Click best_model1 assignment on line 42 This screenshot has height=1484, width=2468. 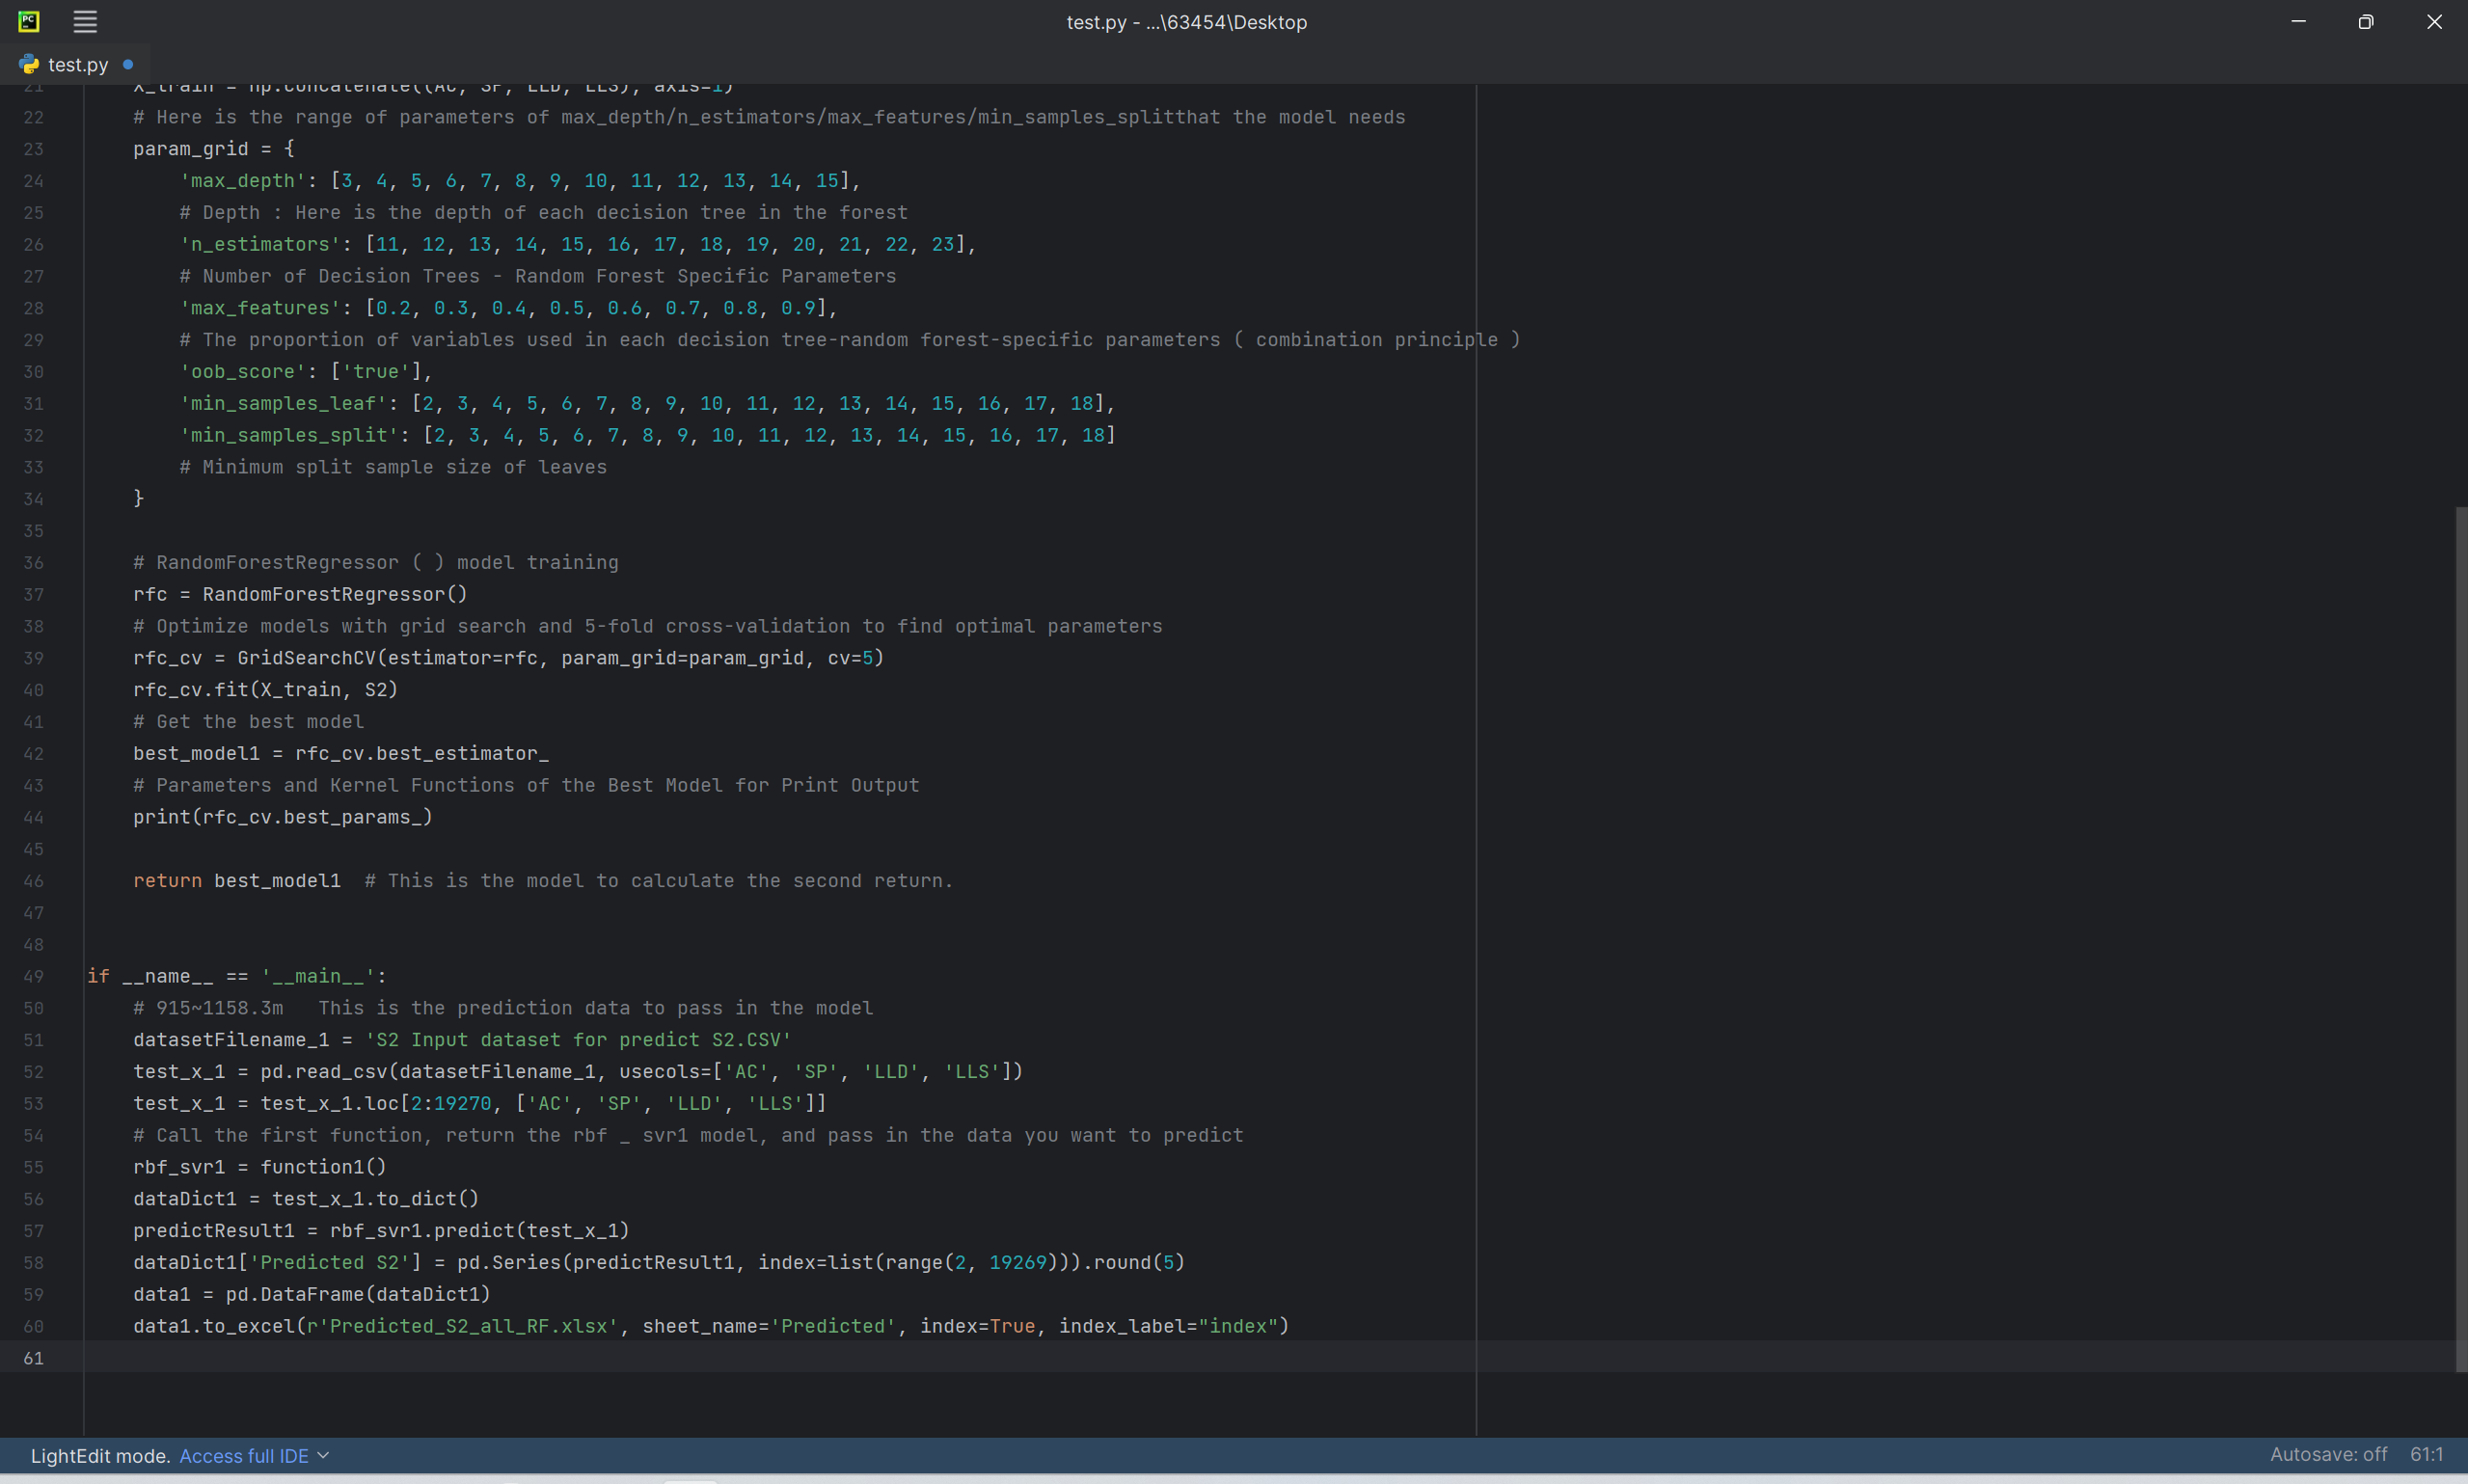(x=341, y=753)
